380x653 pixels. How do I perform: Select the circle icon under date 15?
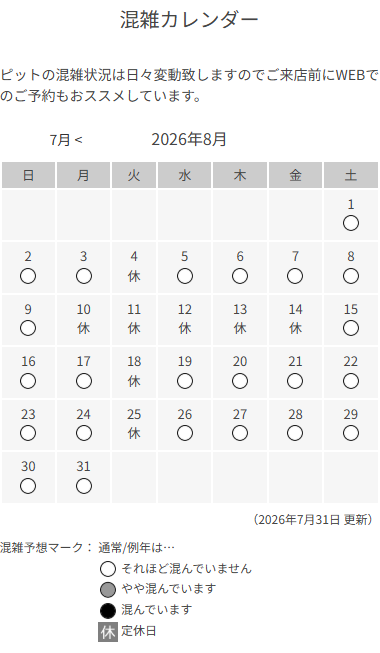(x=351, y=328)
